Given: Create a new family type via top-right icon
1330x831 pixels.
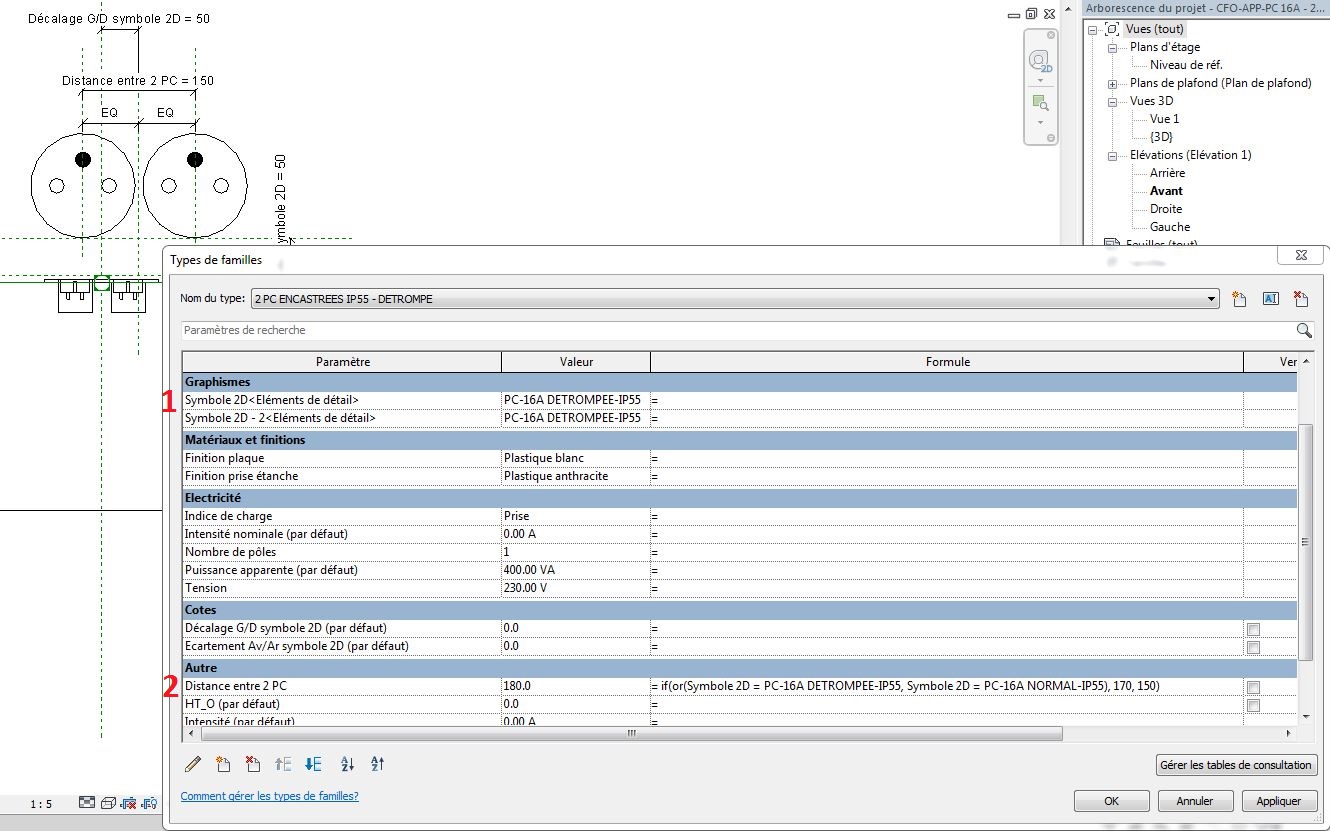Looking at the screenshot, I should (x=1239, y=299).
